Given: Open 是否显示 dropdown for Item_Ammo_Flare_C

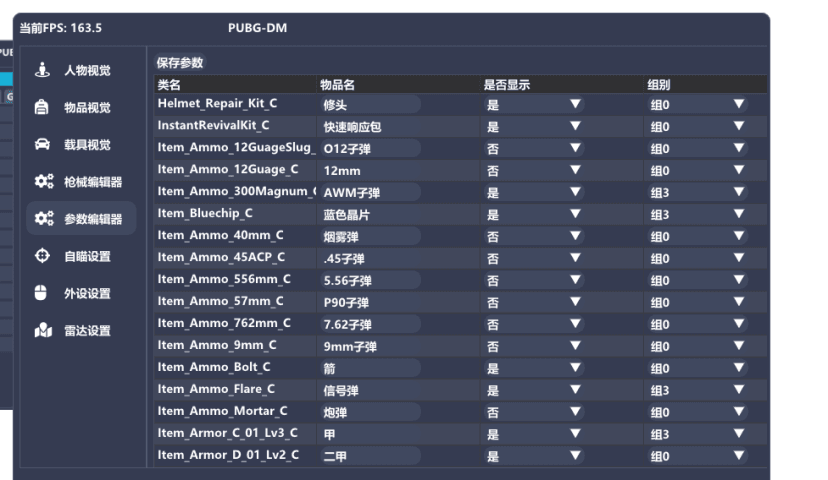Looking at the screenshot, I should (533, 390).
